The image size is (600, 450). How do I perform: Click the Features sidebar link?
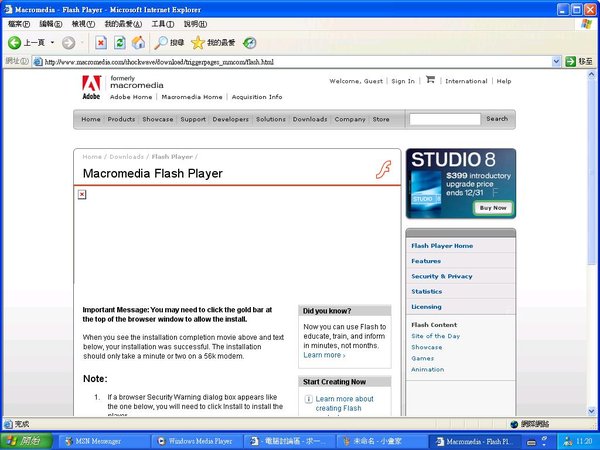tap(426, 261)
